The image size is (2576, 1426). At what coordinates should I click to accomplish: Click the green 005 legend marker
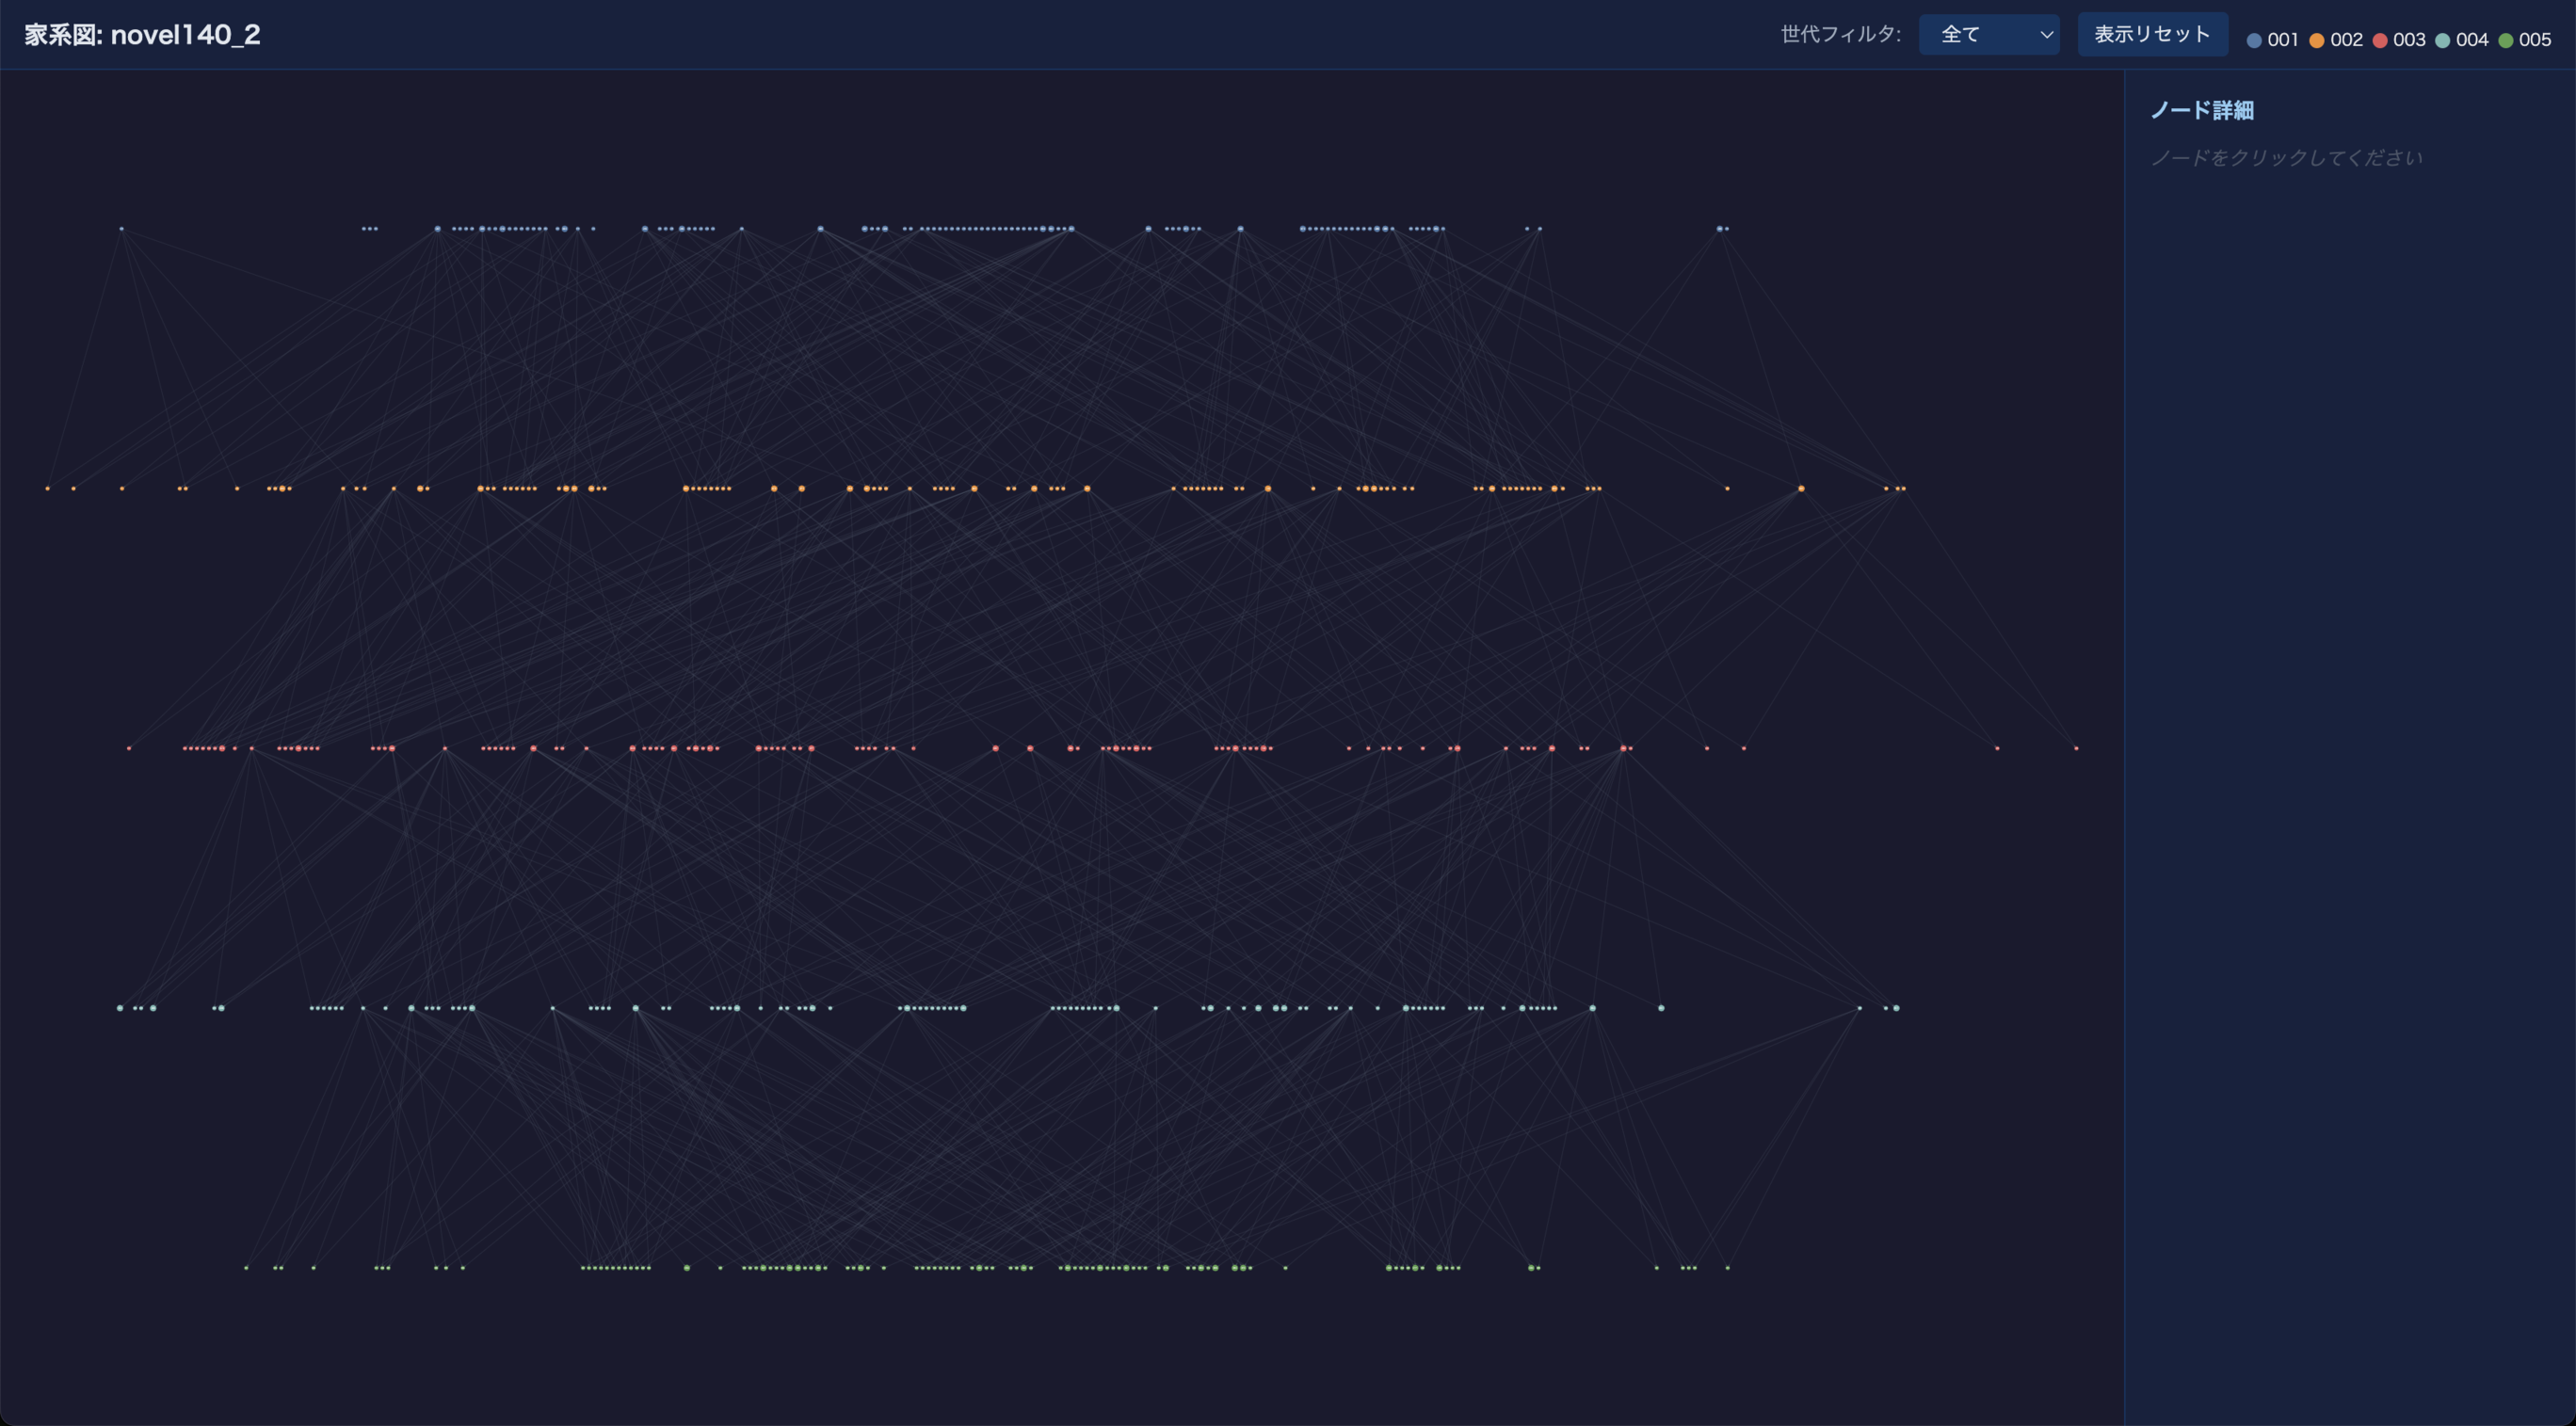2505,40
